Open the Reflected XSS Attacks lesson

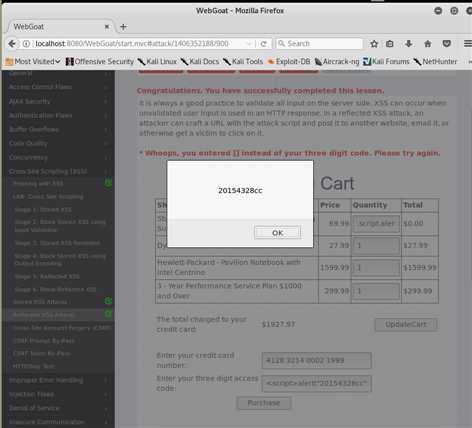43,315
